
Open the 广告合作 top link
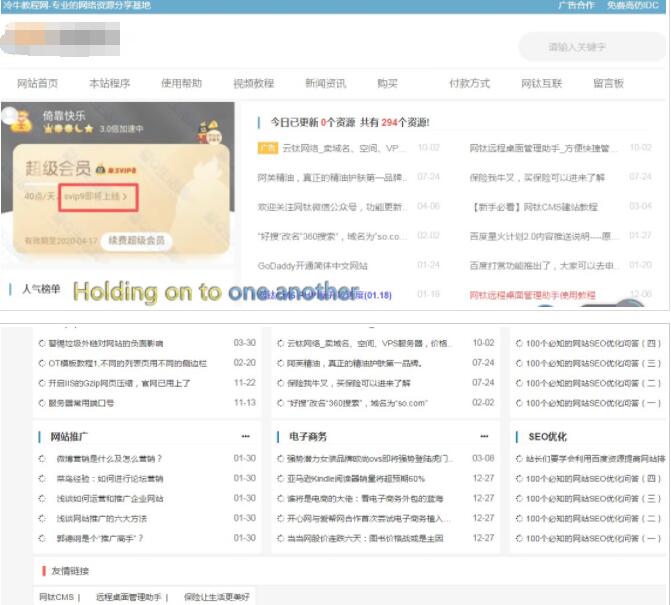point(576,6)
